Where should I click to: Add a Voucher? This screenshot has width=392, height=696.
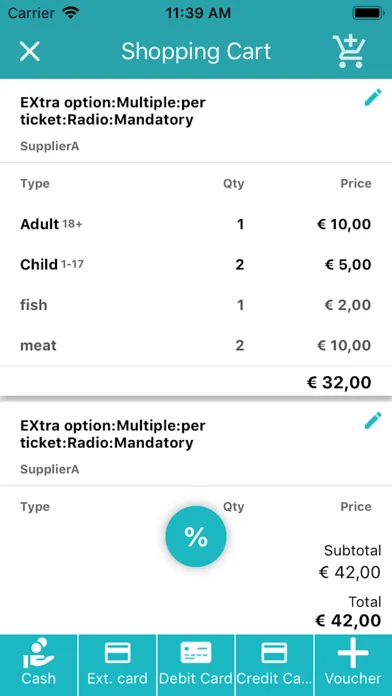[353, 665]
